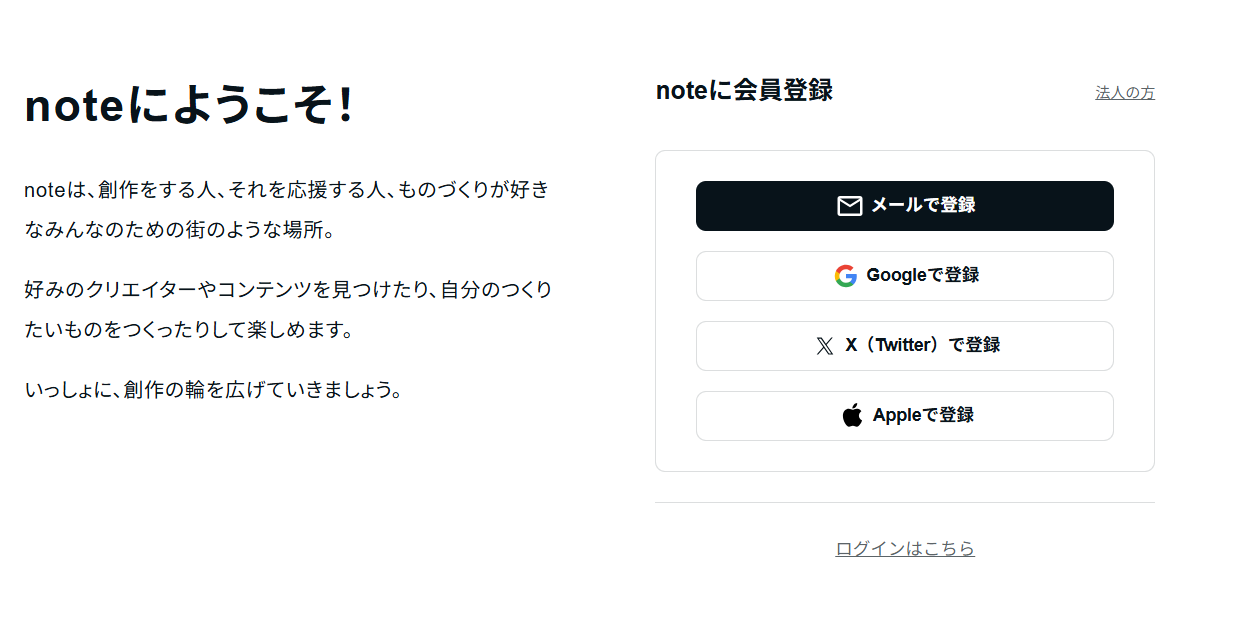The image size is (1241, 617).
Task: Register using the メールで登録 button
Action: click(x=905, y=206)
